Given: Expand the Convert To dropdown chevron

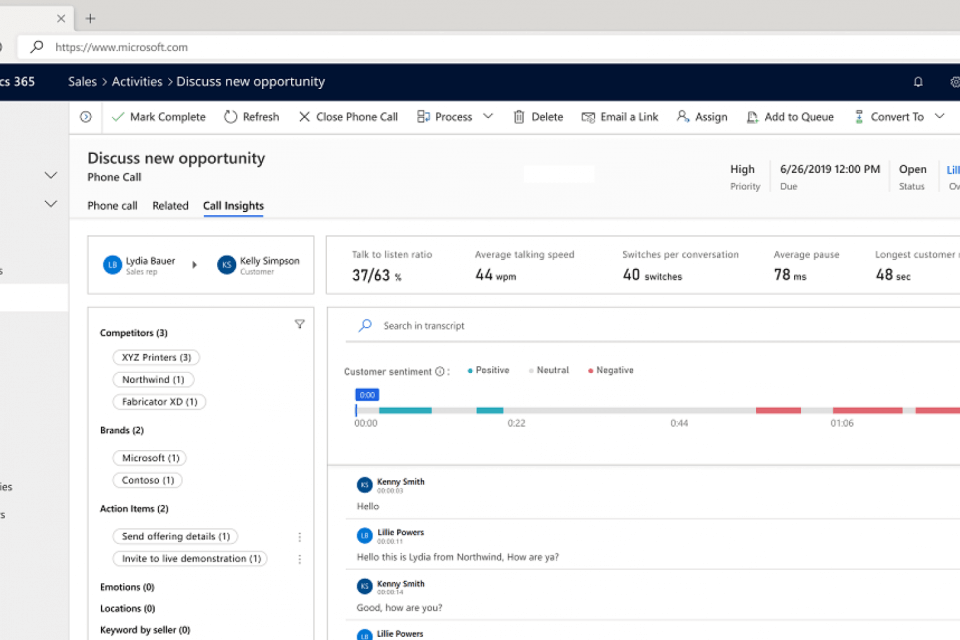Looking at the screenshot, I should point(939,116).
